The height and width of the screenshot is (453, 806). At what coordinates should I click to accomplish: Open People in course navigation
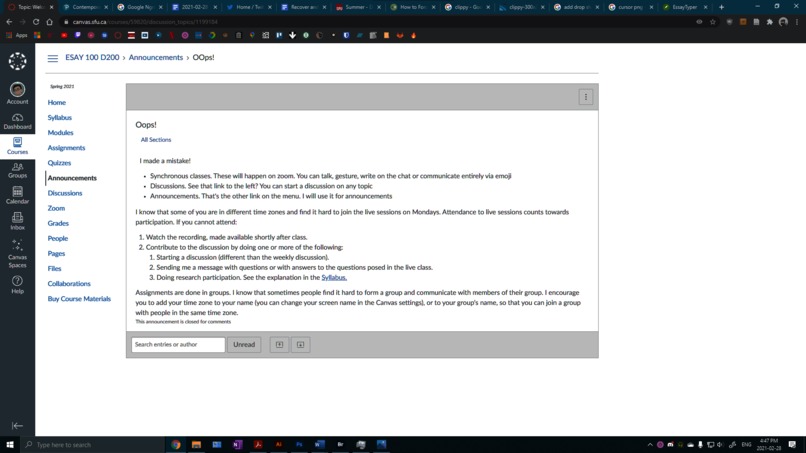pos(58,239)
